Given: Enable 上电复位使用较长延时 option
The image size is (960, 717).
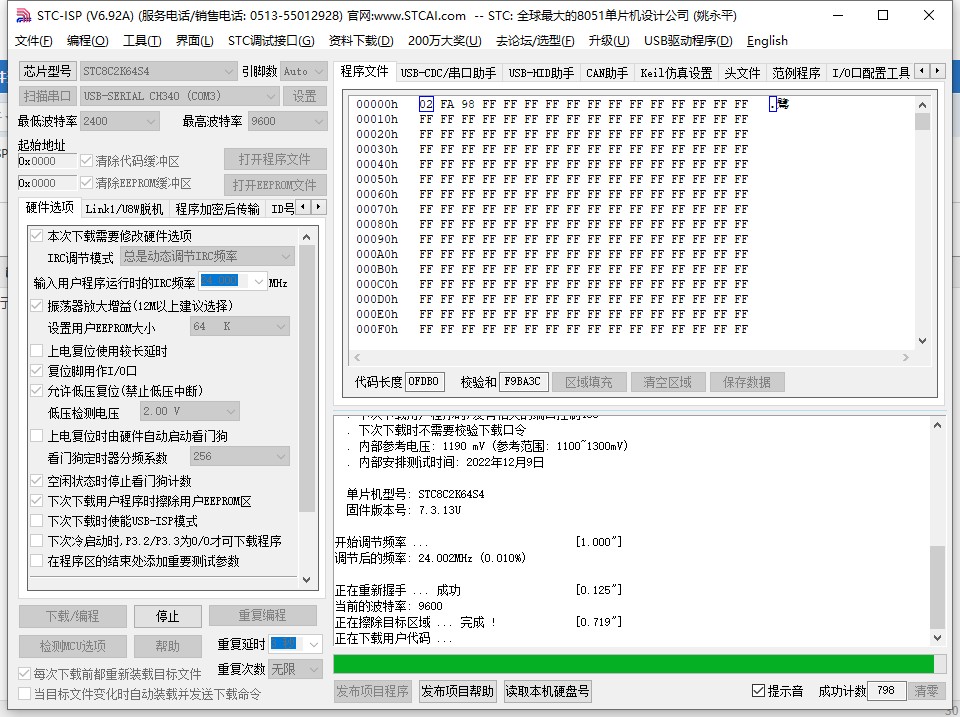Looking at the screenshot, I should click(x=37, y=351).
